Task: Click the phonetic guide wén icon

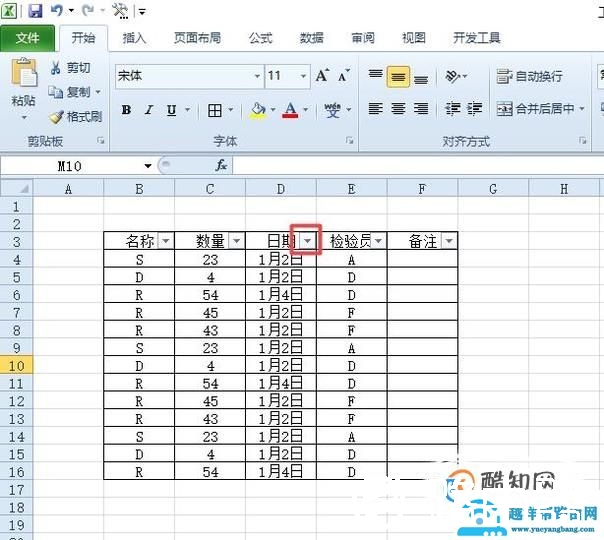Action: [x=332, y=110]
